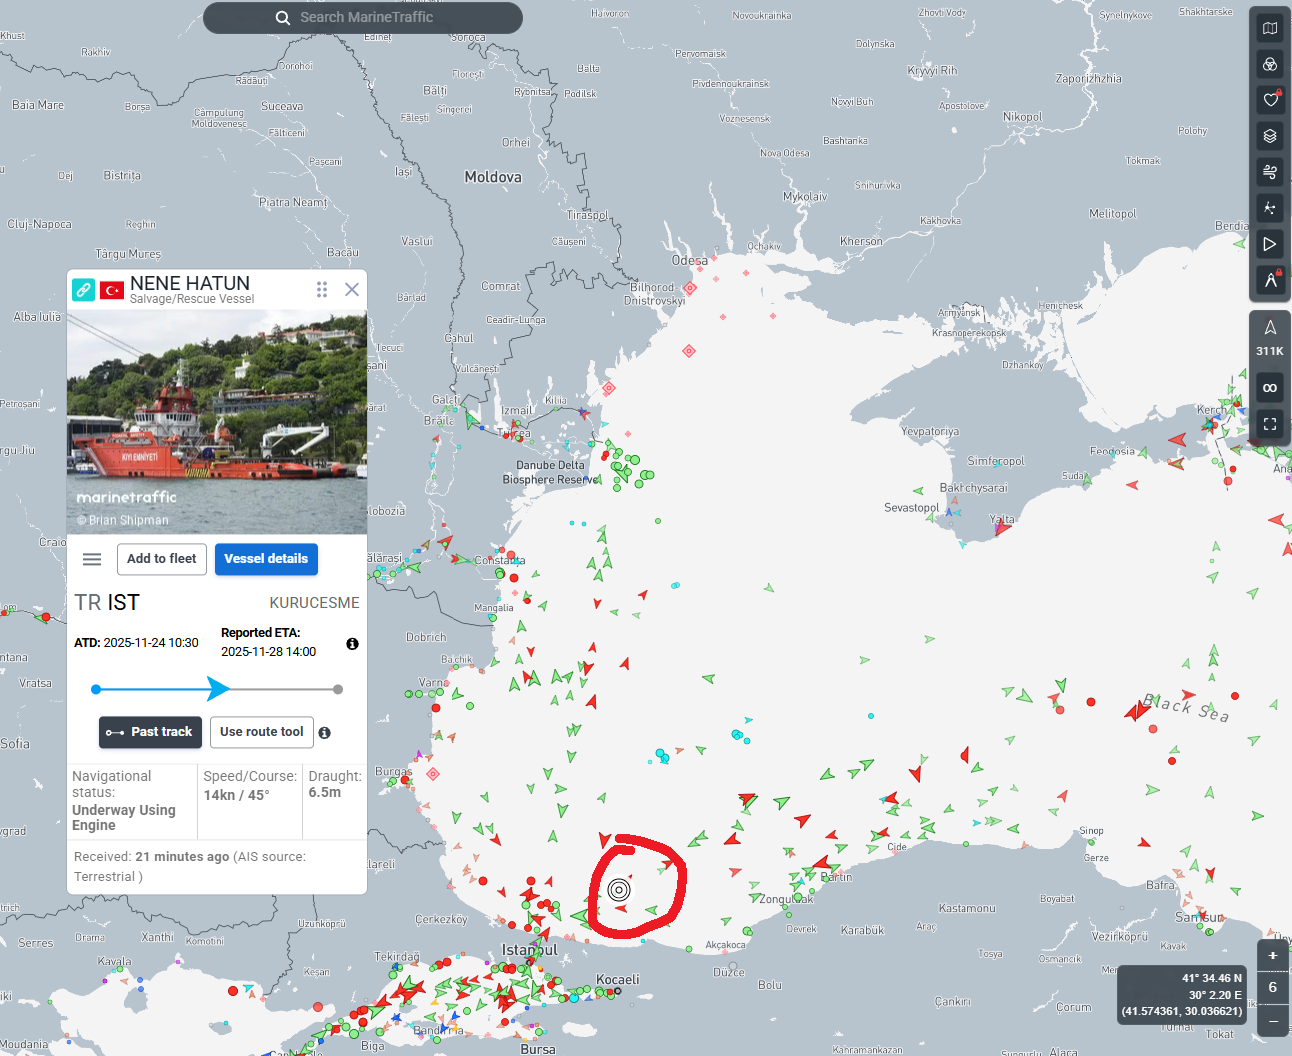Zoom in with the plus button
The image size is (1292, 1056).
click(1273, 956)
